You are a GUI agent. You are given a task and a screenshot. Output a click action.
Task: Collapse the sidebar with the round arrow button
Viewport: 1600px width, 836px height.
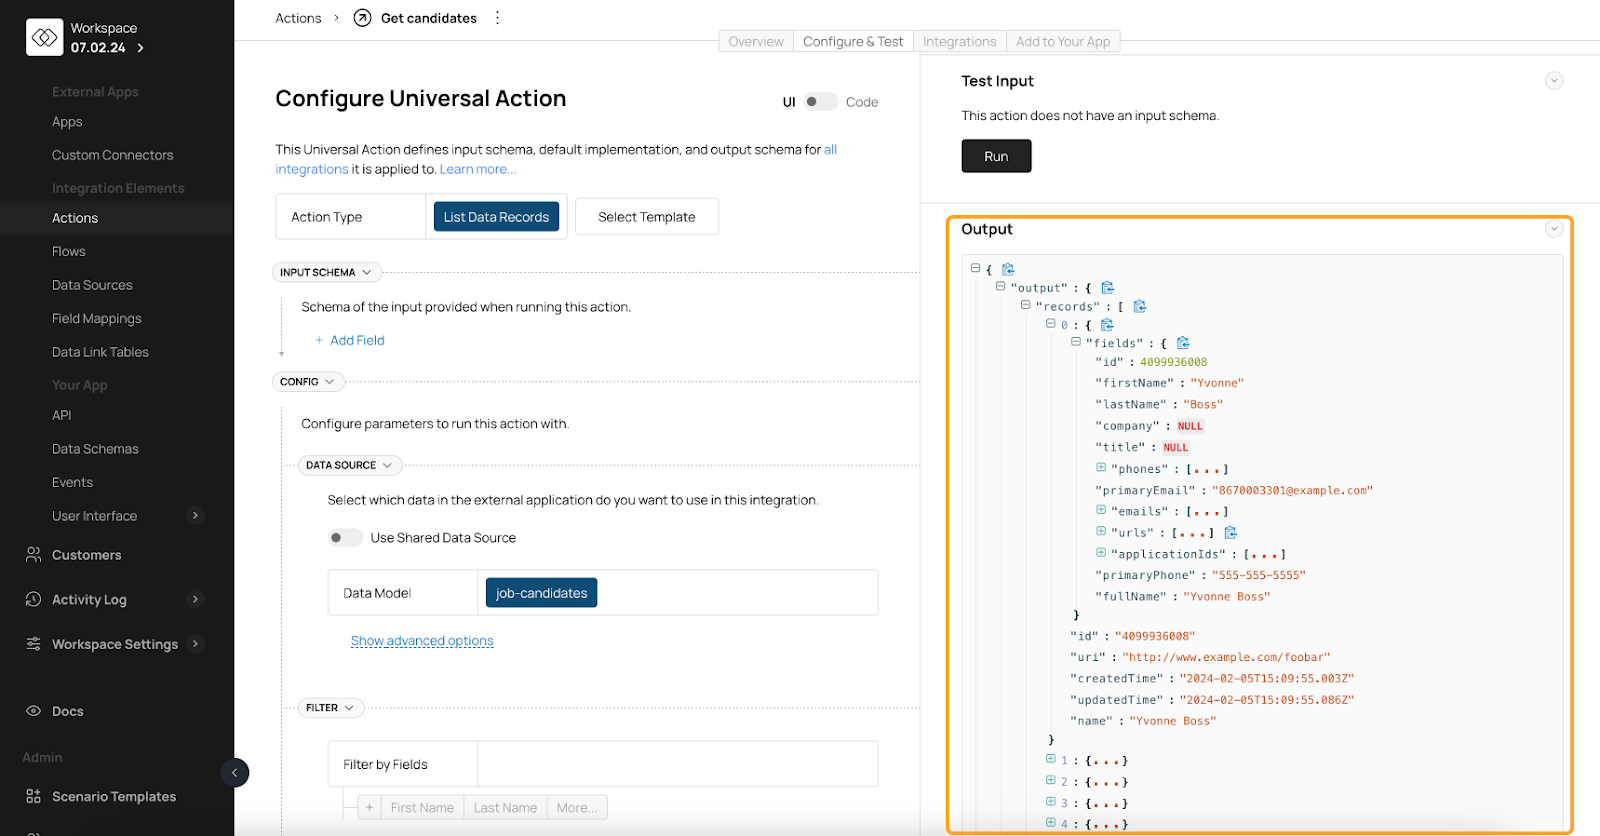[234, 772]
